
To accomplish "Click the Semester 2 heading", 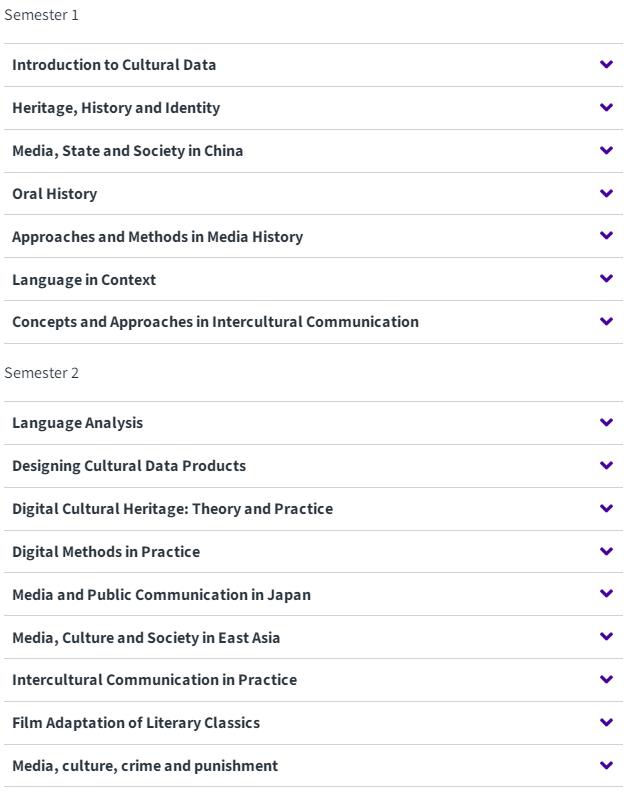I will pyautogui.click(x=41, y=373).
